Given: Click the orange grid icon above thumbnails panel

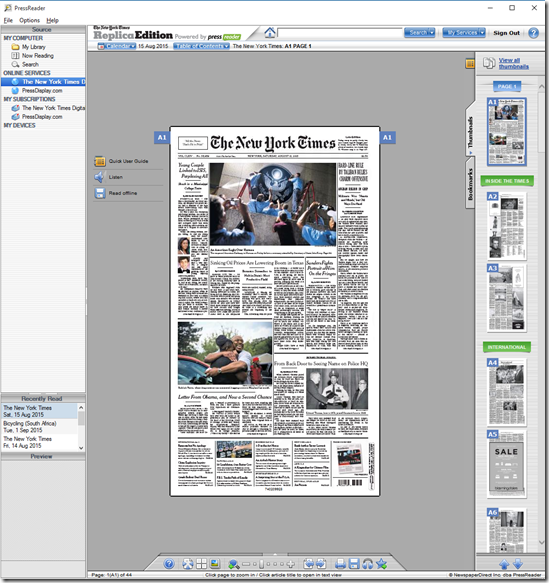Looking at the screenshot, I should tap(470, 64).
